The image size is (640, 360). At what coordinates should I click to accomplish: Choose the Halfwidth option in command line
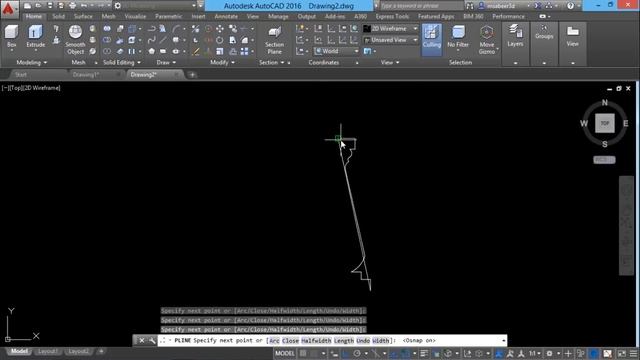pyautogui.click(x=316, y=340)
